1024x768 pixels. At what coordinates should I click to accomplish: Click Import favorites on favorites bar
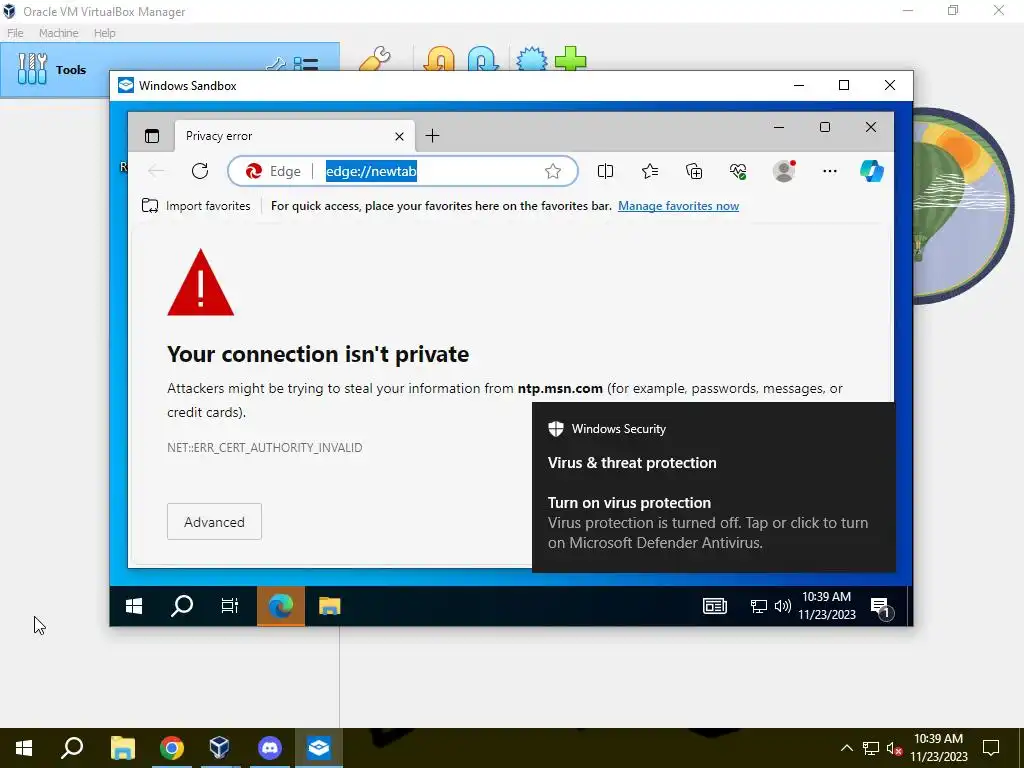[x=196, y=206]
